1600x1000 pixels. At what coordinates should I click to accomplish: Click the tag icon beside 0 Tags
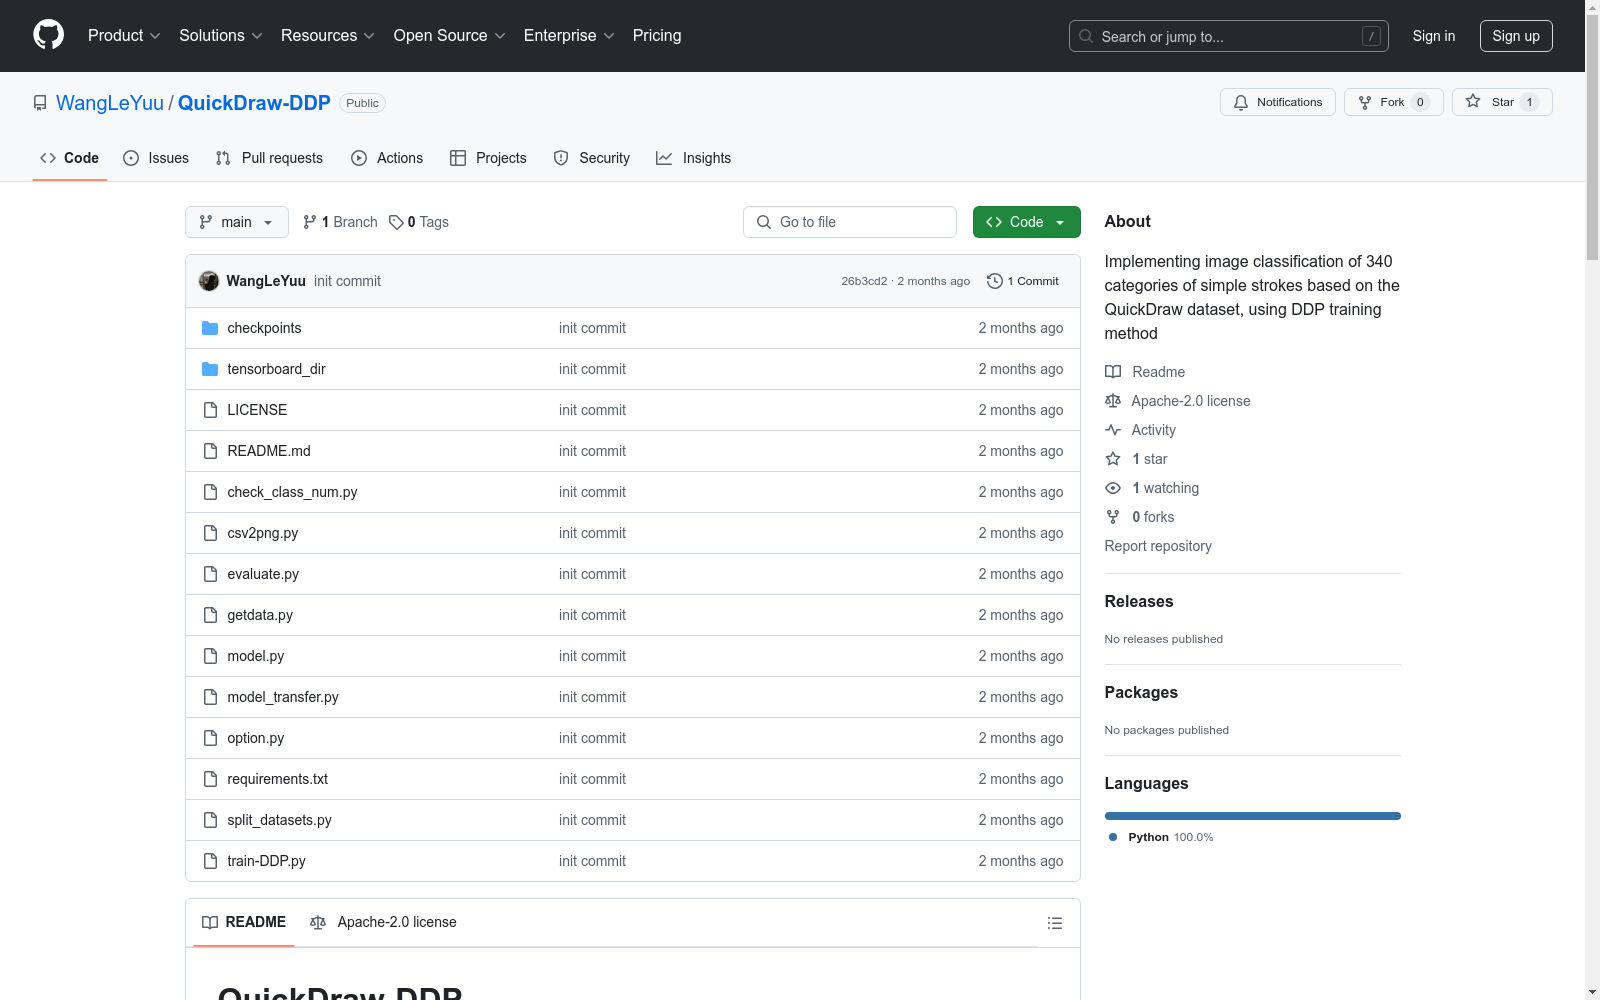[396, 222]
